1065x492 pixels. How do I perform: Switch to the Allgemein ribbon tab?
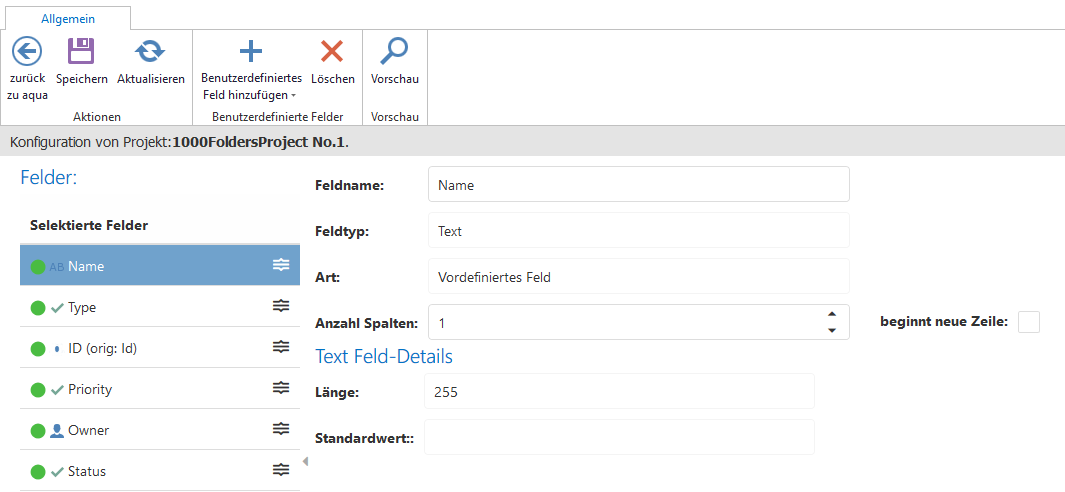(69, 17)
